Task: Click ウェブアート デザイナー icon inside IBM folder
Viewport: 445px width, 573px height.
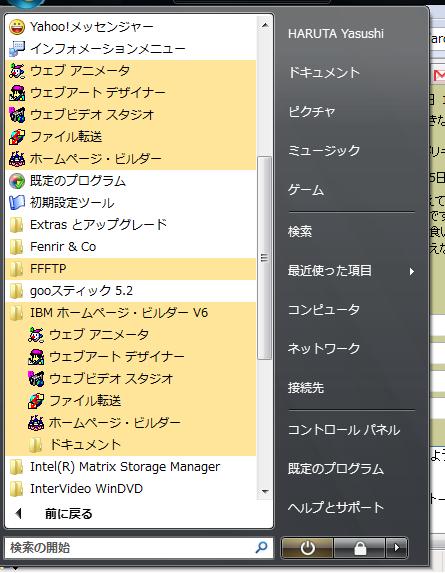Action: (36, 357)
